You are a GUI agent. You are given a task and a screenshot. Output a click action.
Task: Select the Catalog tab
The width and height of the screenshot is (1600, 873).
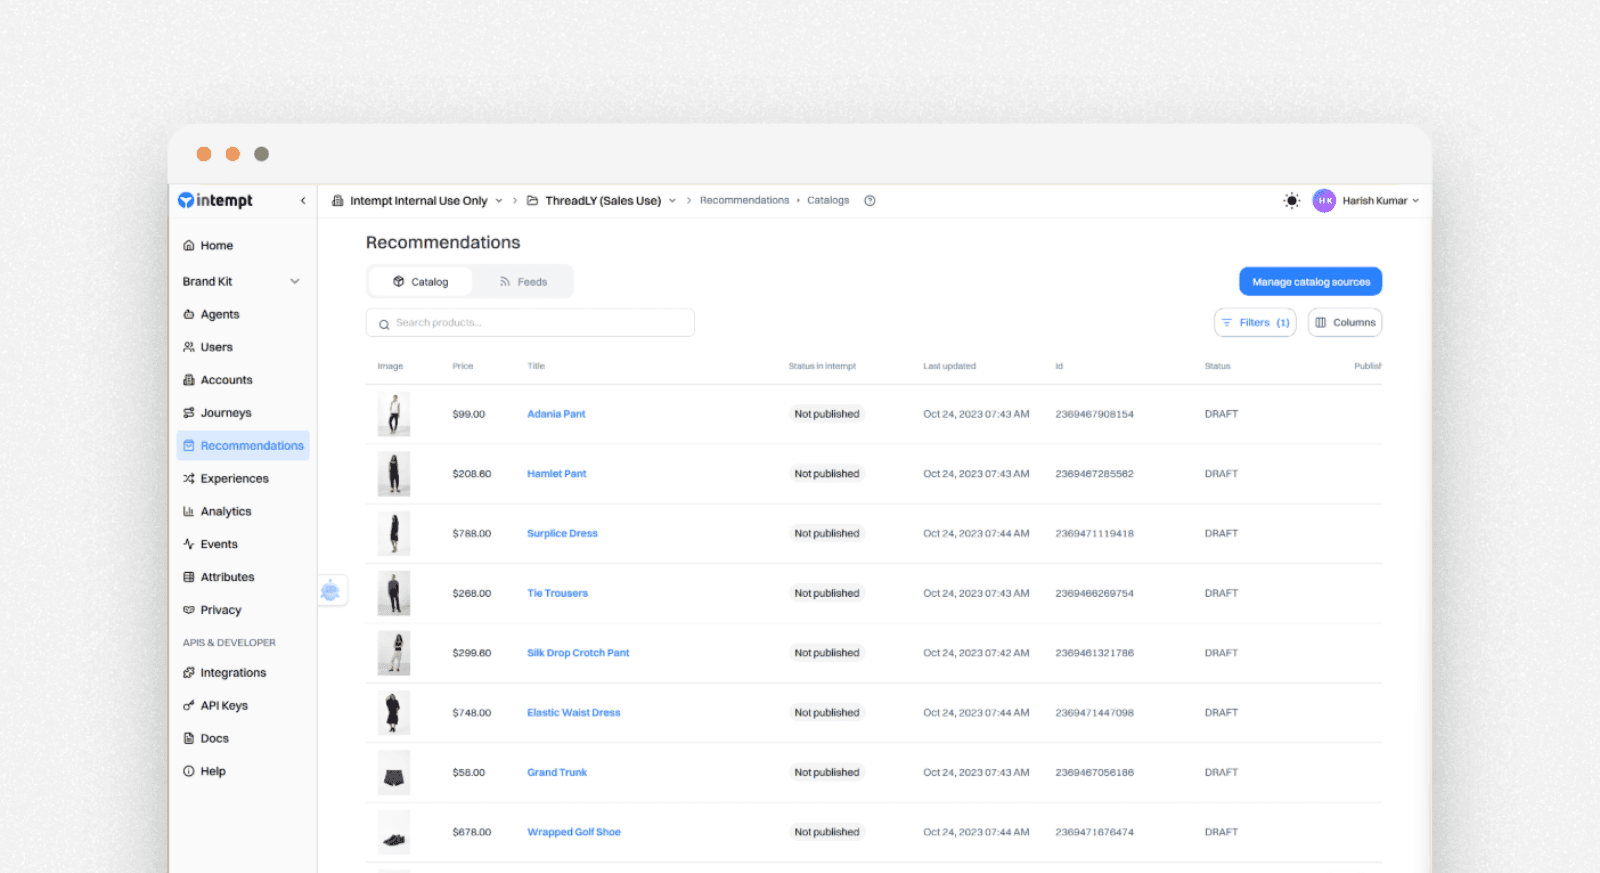(x=420, y=282)
